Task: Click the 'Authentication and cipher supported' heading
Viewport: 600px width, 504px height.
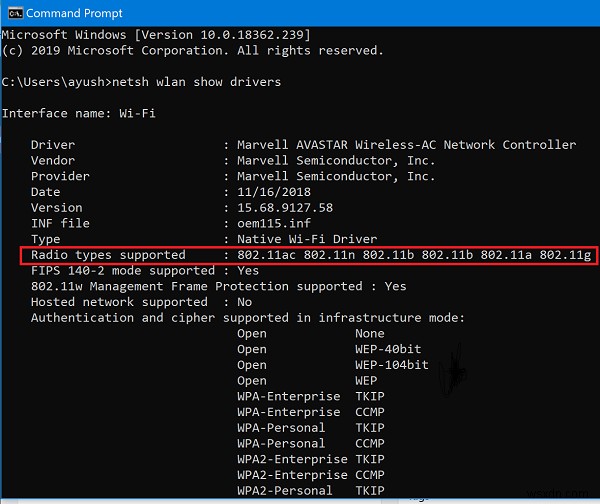Action: 248,318
